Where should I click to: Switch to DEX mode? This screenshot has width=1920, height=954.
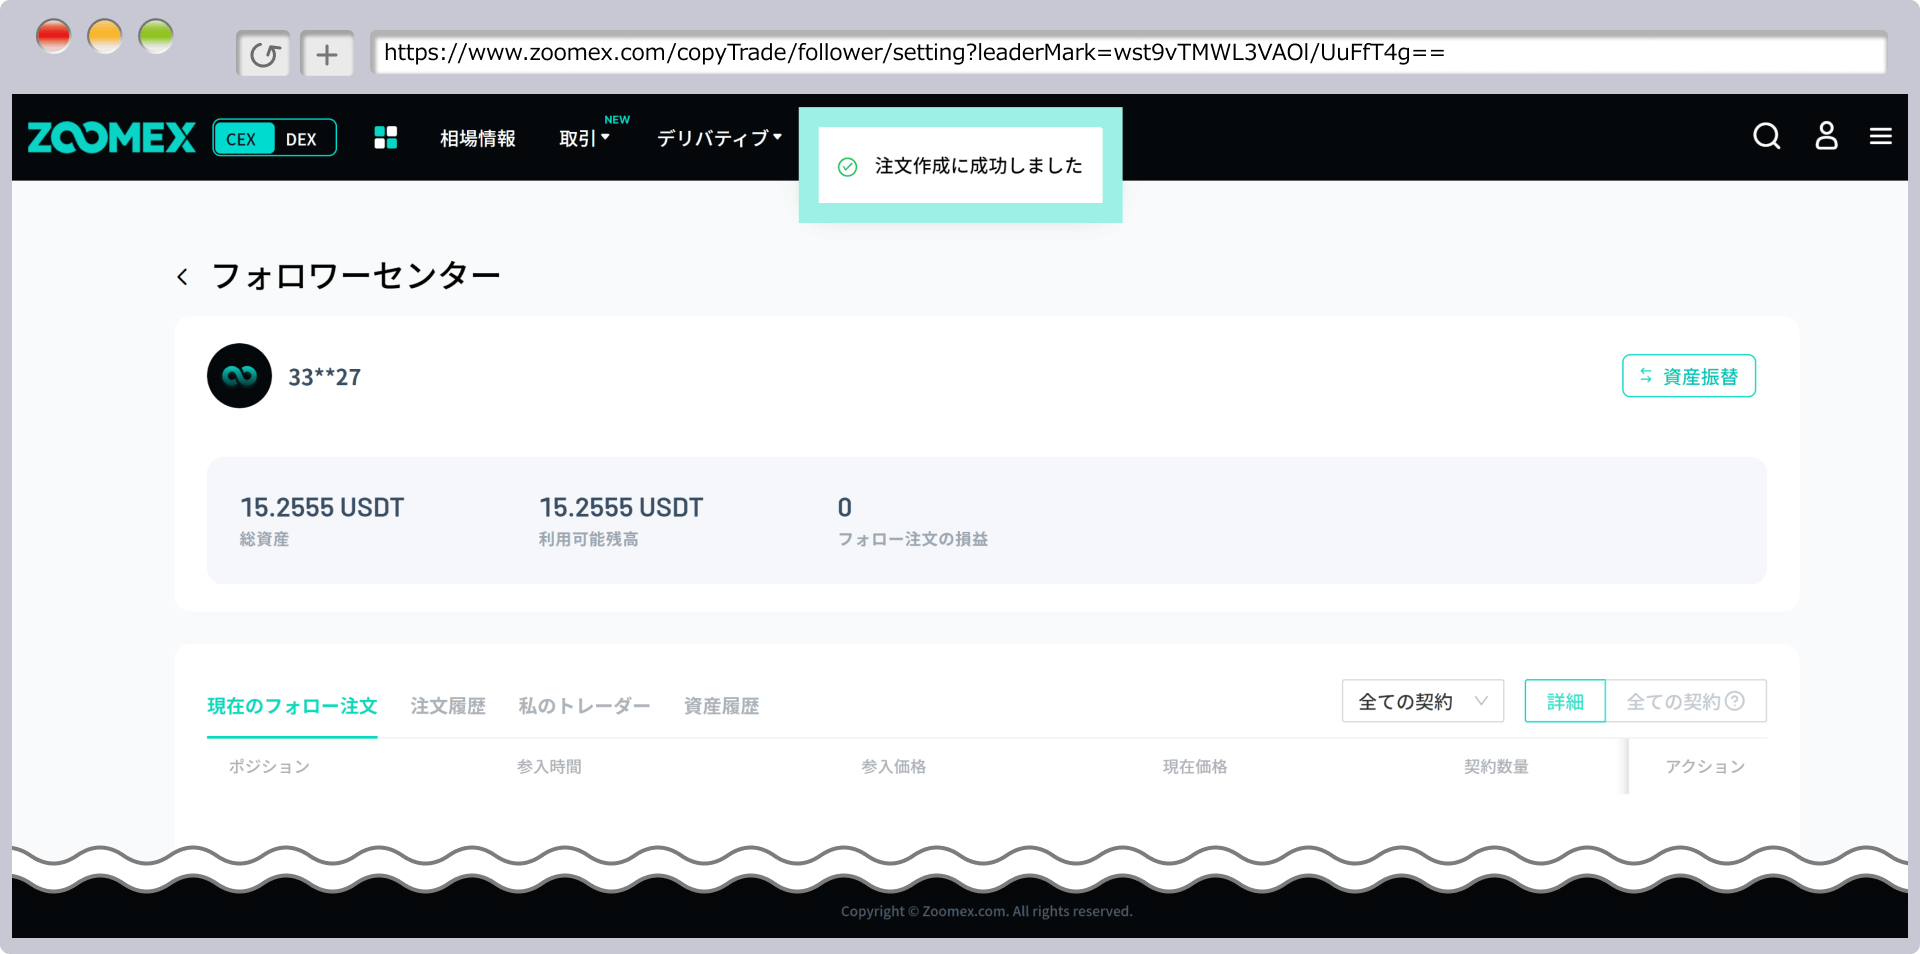coord(302,138)
